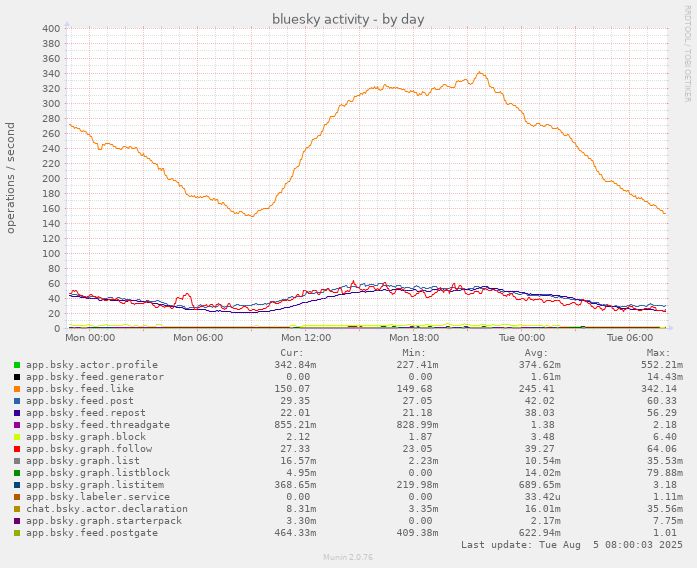The width and height of the screenshot is (697, 568).
Task: Click the low point of orange curve near 150
Action: point(252,216)
